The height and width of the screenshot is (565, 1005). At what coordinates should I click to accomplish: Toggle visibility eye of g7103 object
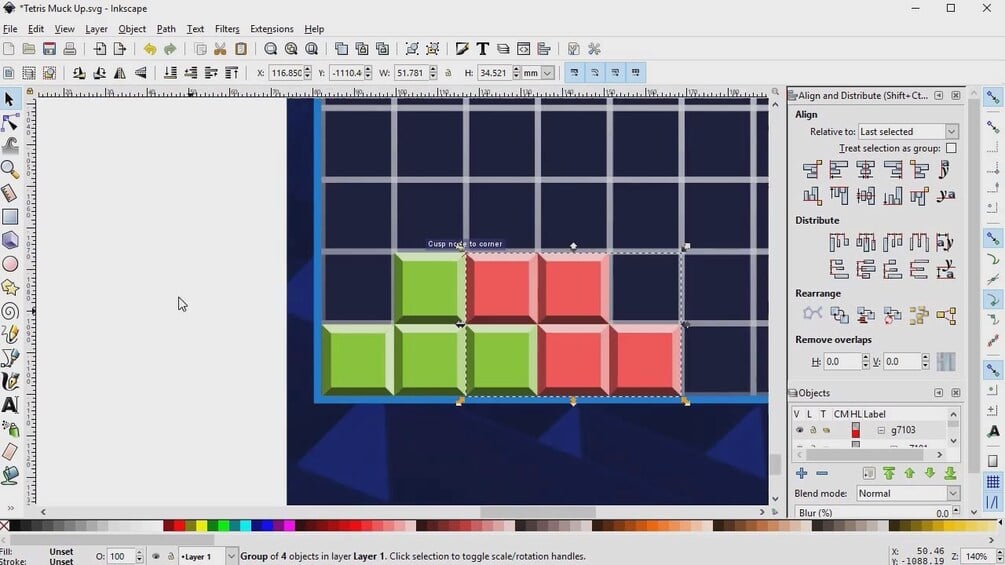pyautogui.click(x=799, y=430)
